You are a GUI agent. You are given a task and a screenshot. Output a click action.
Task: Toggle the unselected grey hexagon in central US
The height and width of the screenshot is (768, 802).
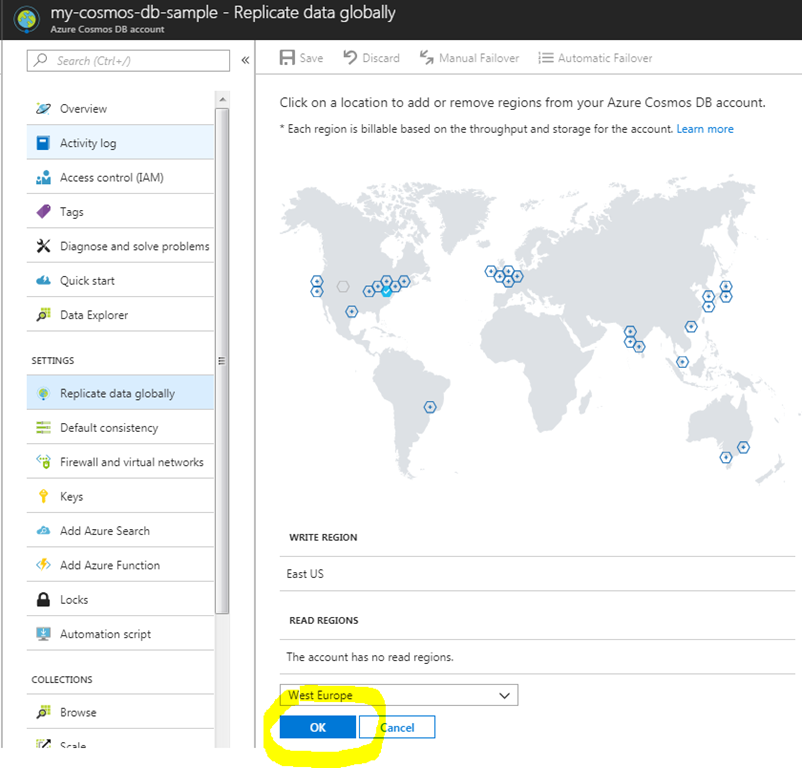(x=343, y=286)
